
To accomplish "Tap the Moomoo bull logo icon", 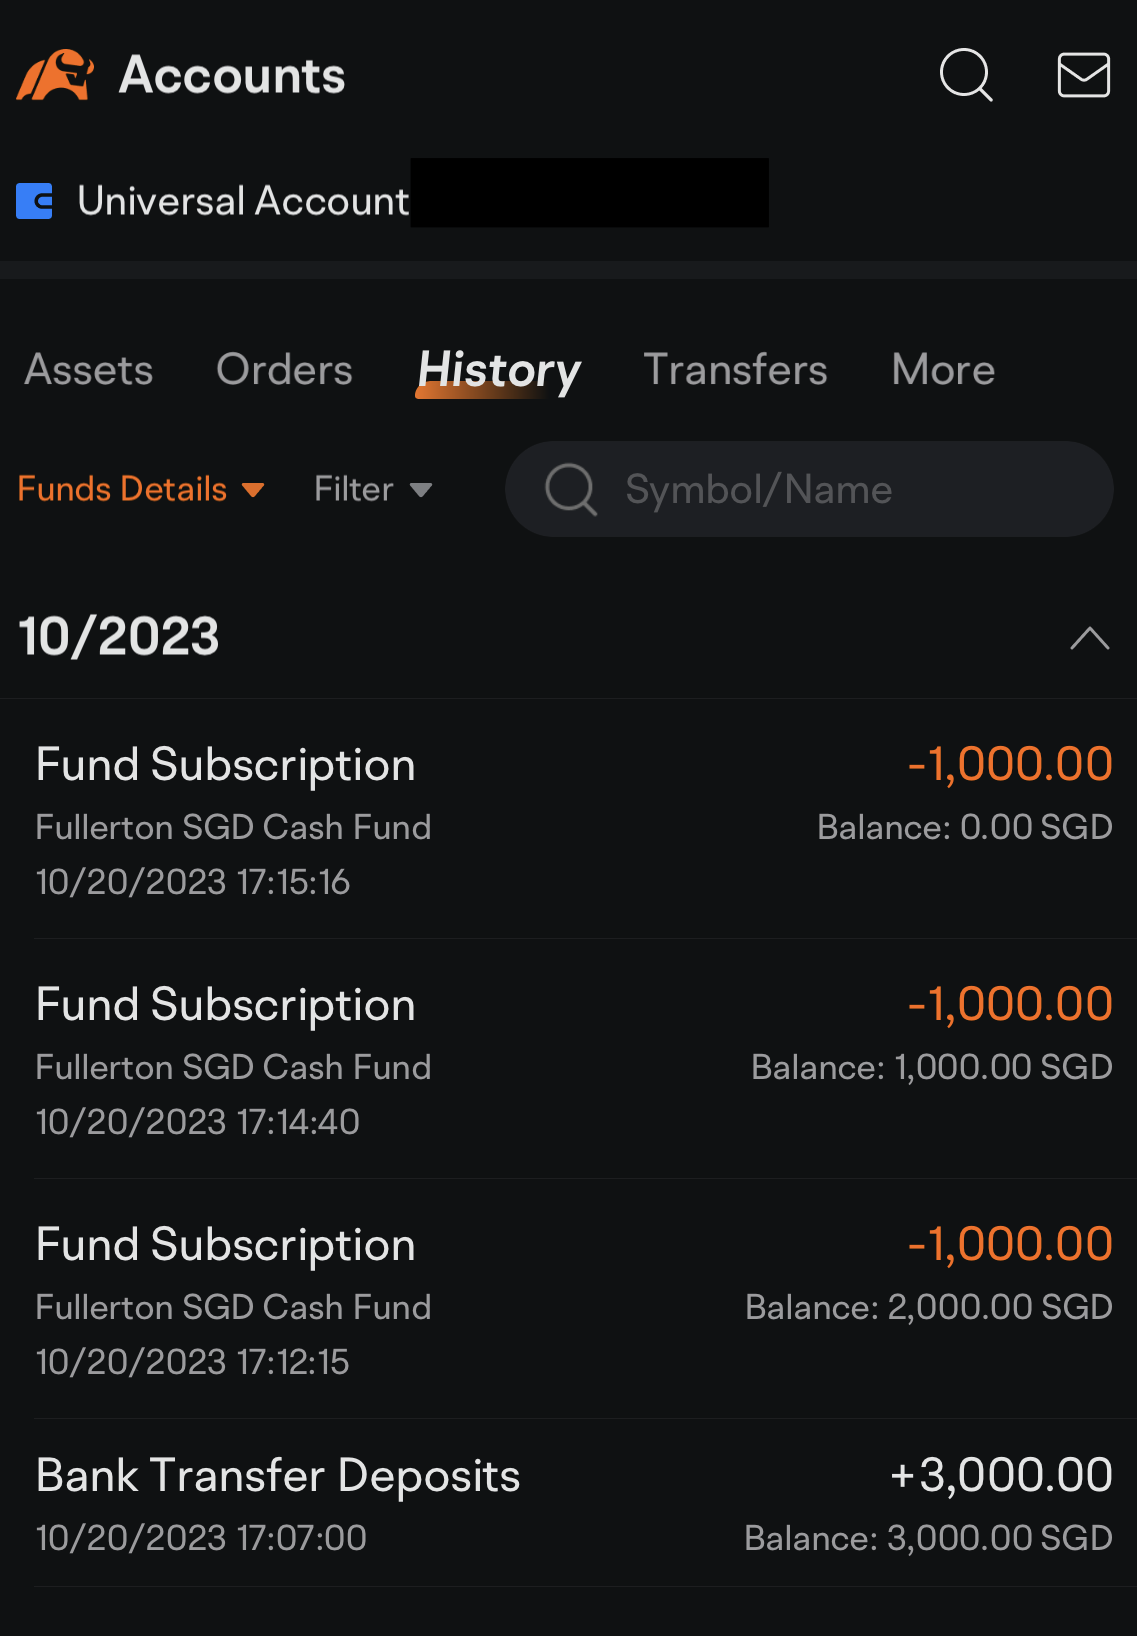I will (x=55, y=75).
